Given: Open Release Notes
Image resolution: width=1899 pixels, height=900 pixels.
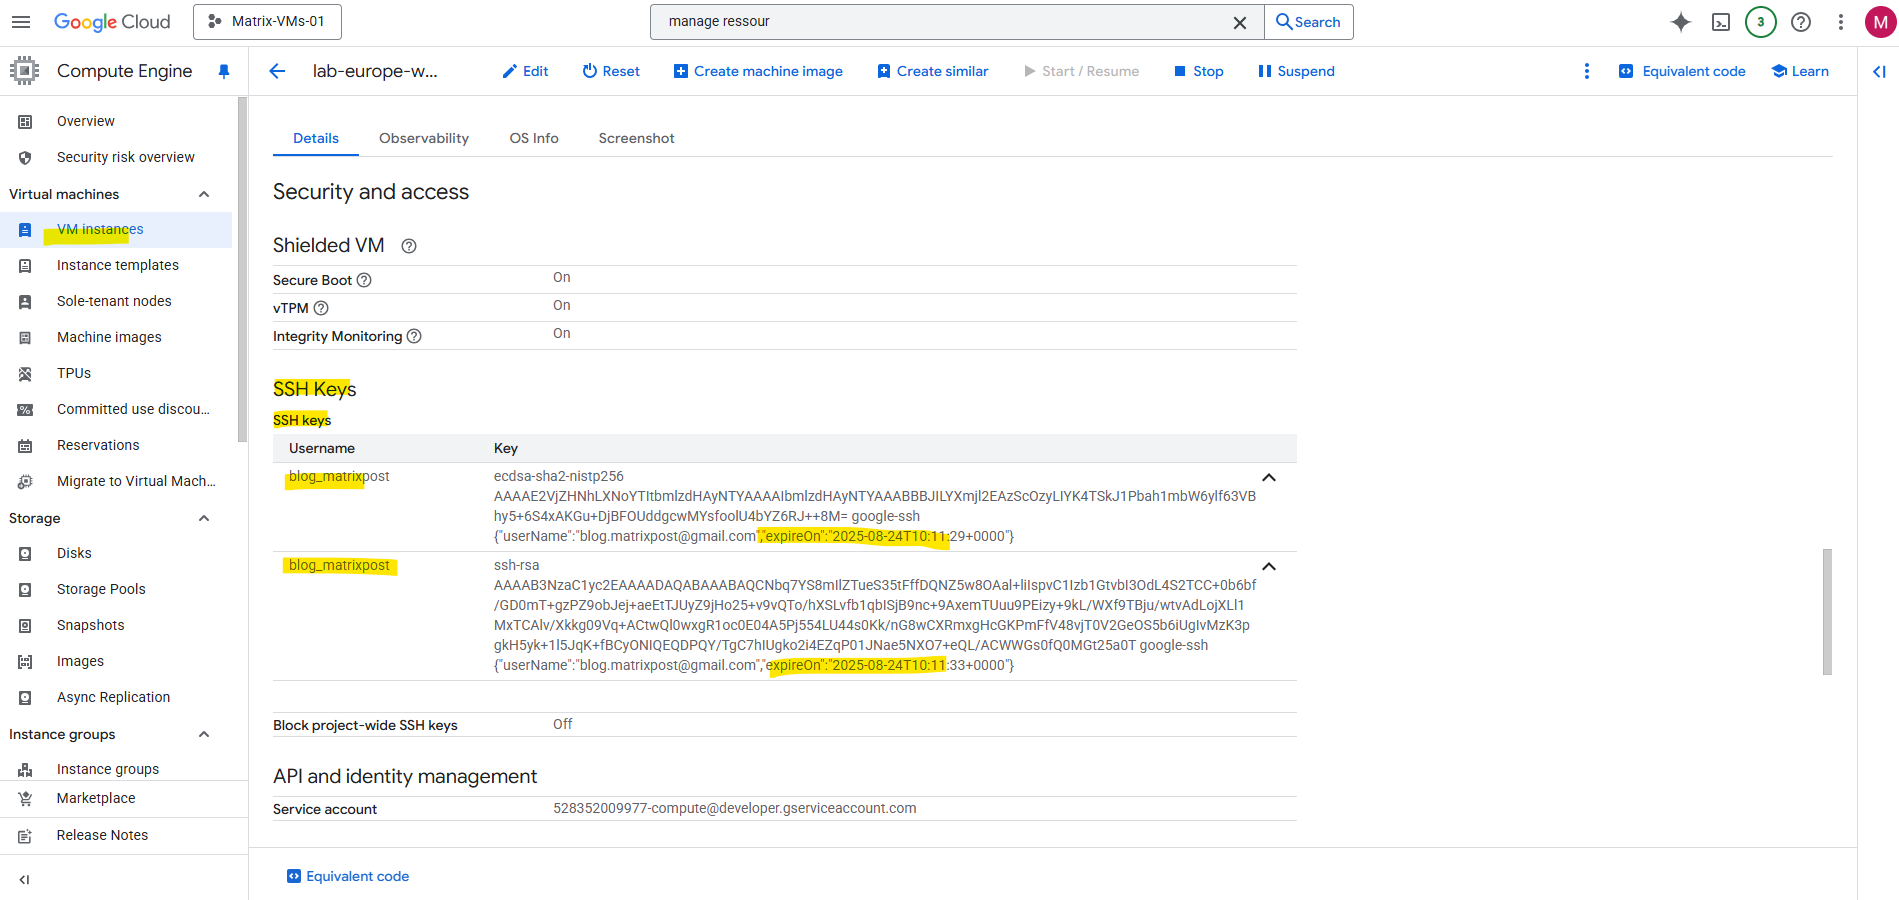Looking at the screenshot, I should [124, 835].
